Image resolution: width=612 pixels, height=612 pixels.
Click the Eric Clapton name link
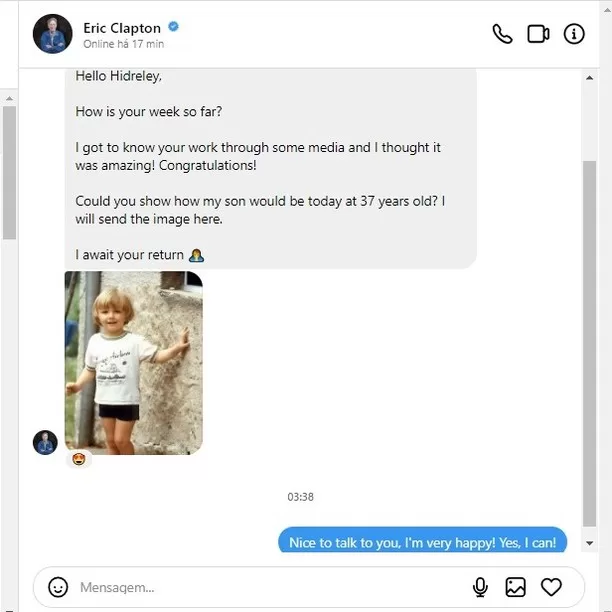122,28
